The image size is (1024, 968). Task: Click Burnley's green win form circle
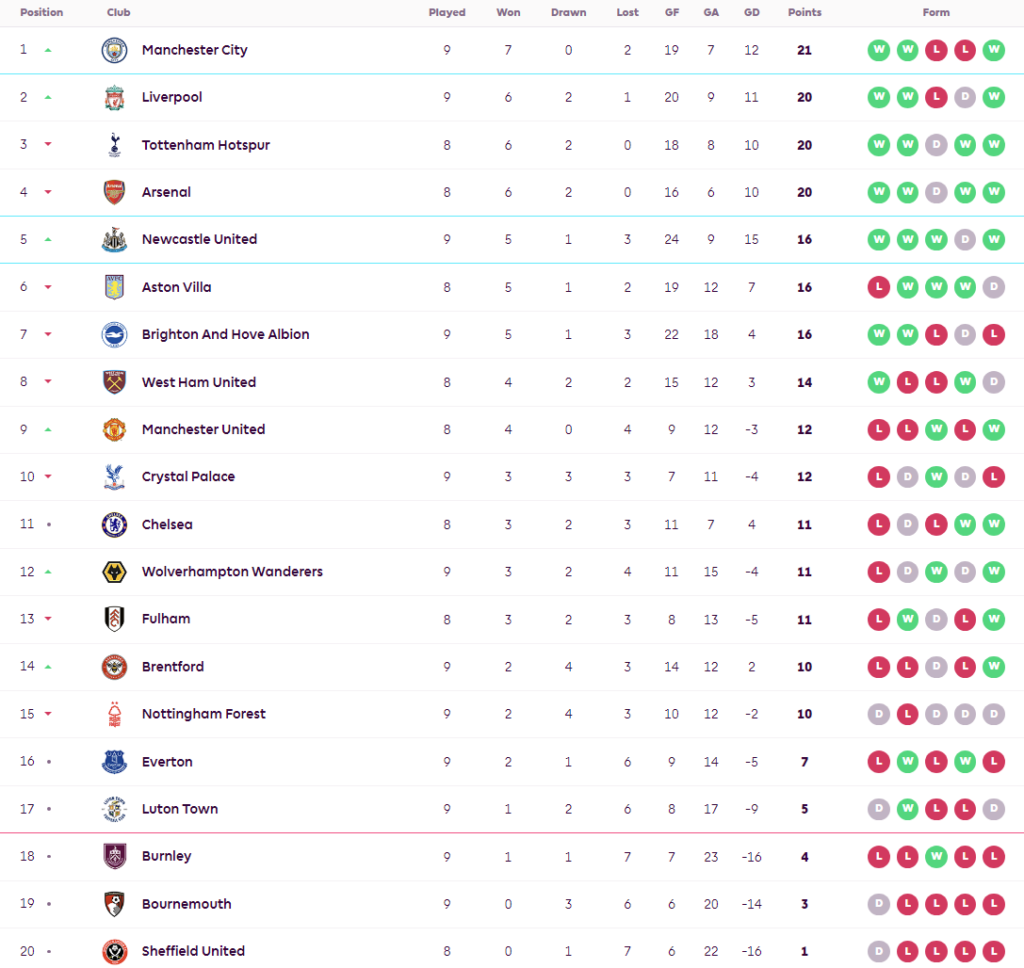(936, 856)
